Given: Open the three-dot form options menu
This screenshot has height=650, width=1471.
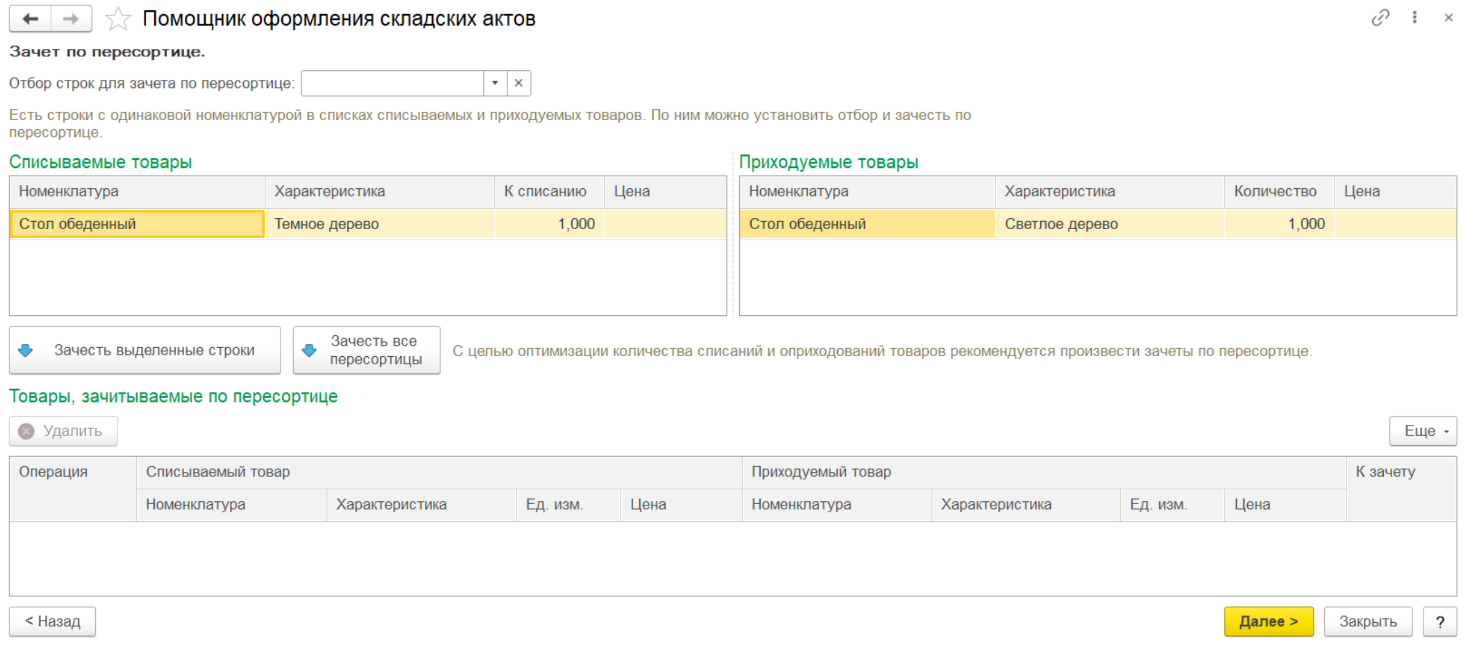Looking at the screenshot, I should 1415,17.
